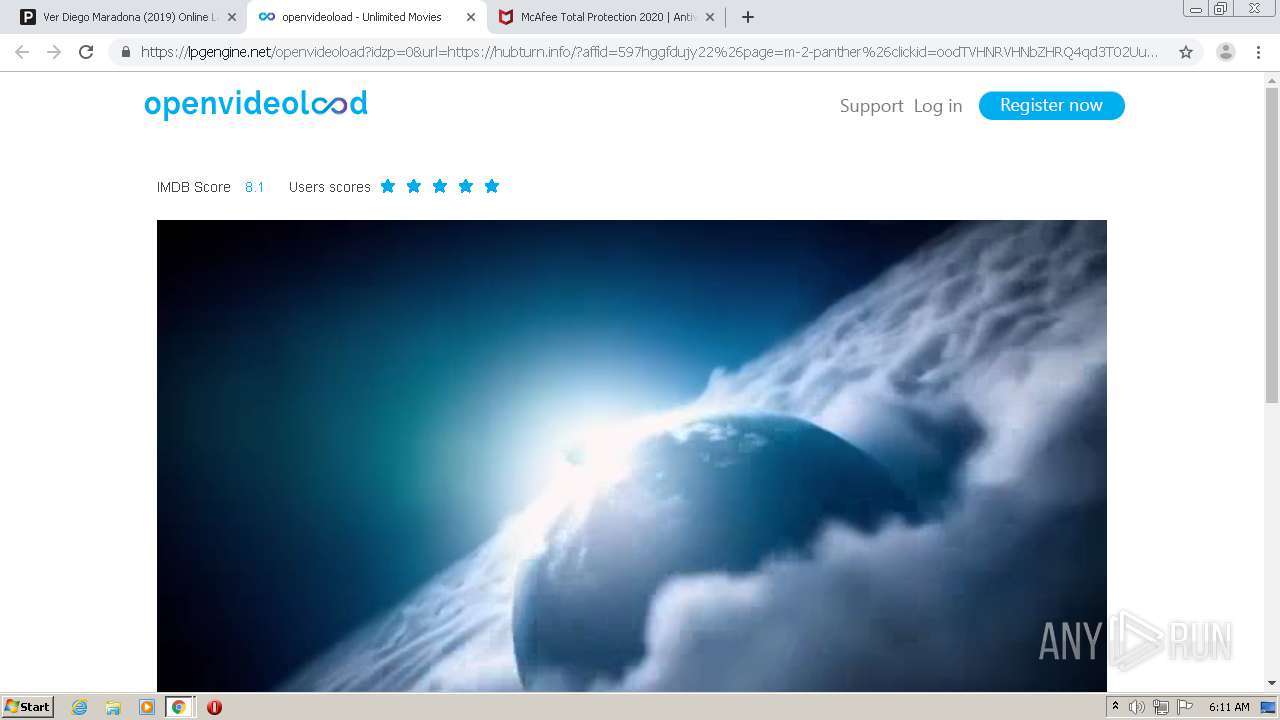Close the McAfee Total Protection tab

(x=710, y=17)
